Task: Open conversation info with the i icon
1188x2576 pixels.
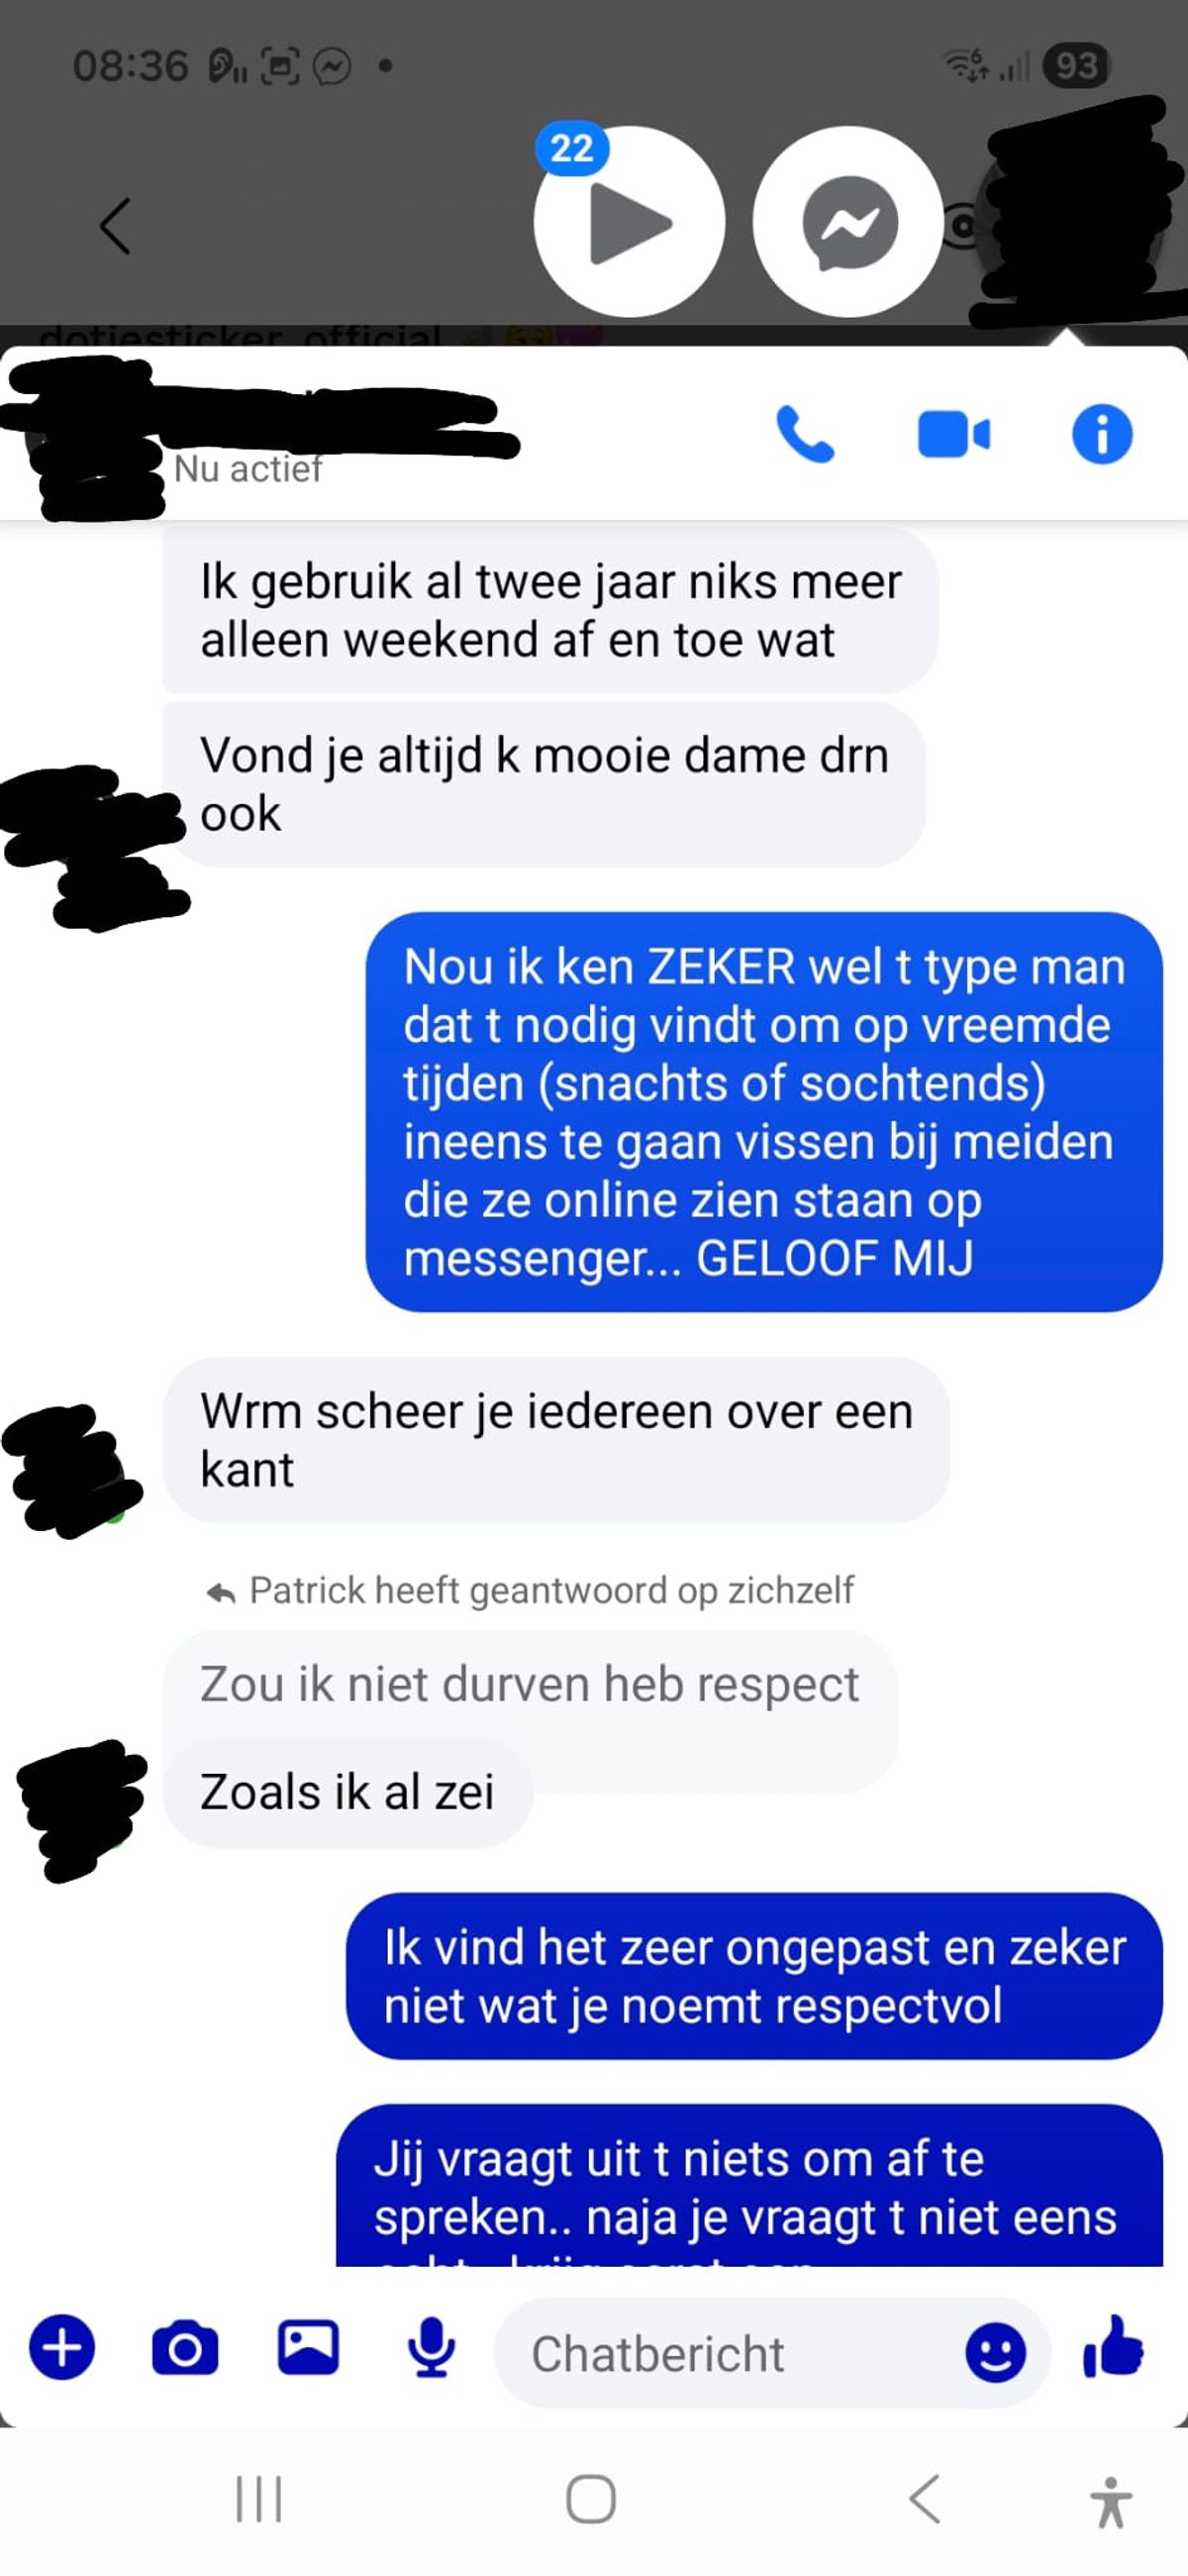Action: [x=1102, y=435]
